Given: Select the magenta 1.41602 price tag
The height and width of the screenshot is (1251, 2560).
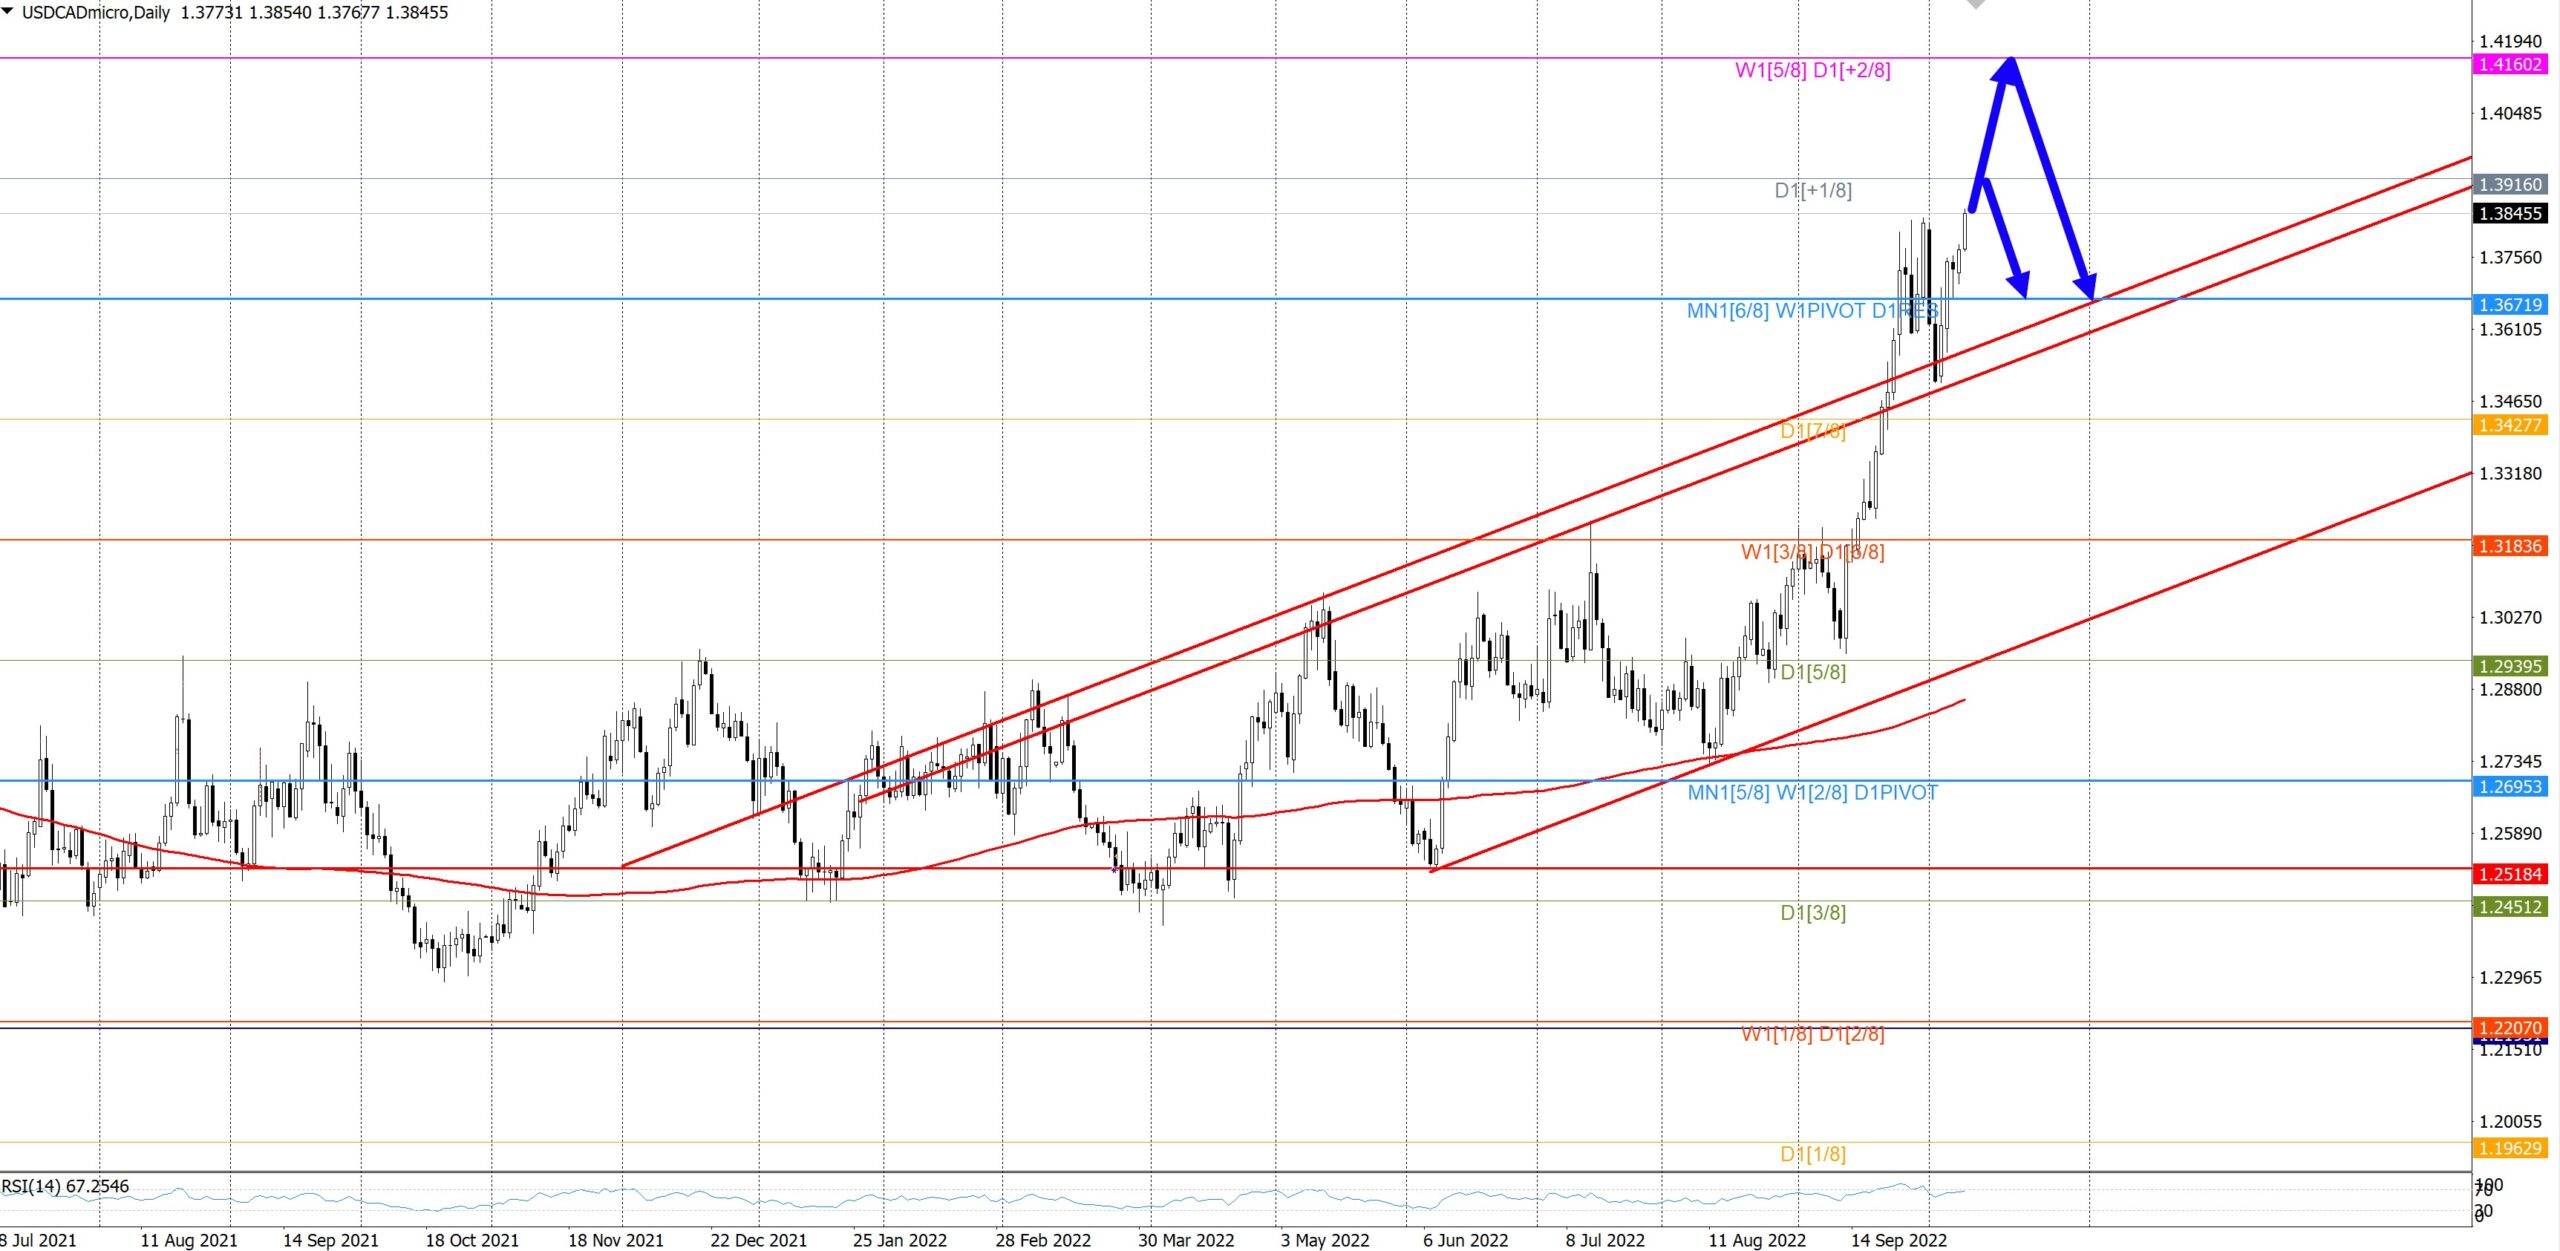Looking at the screenshot, I should (x=2510, y=64).
